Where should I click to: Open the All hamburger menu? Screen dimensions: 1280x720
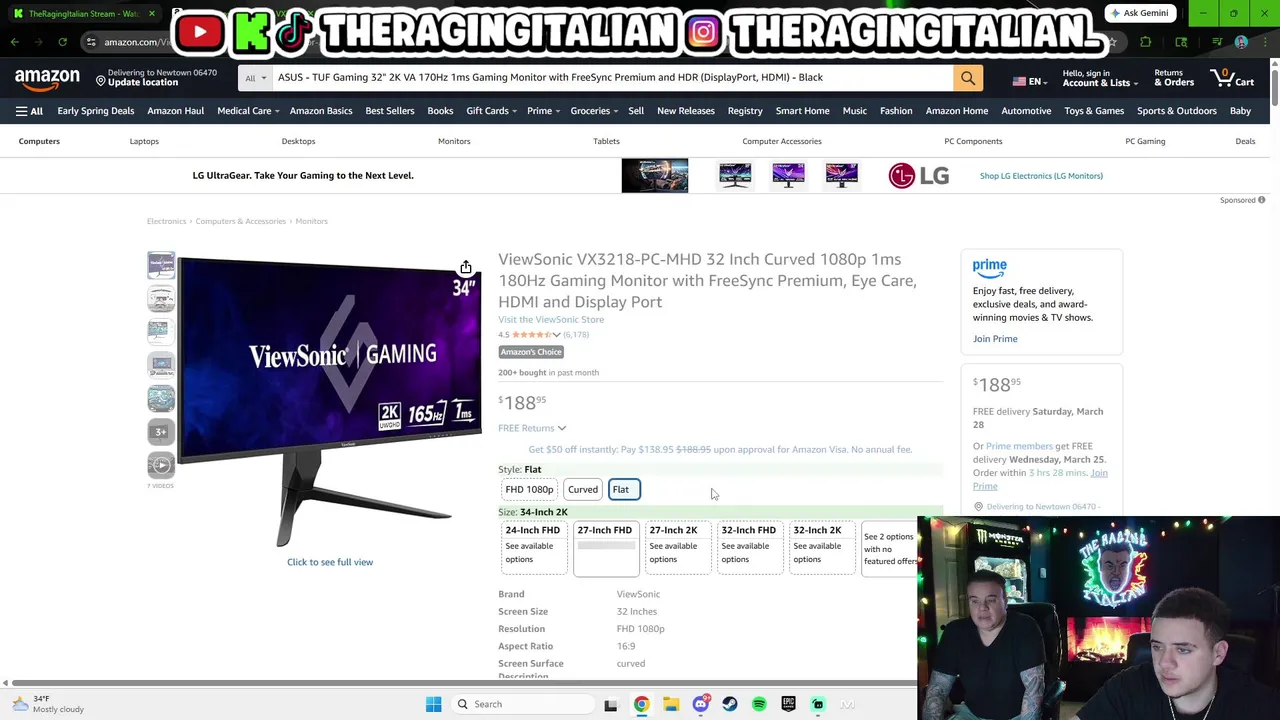[29, 111]
